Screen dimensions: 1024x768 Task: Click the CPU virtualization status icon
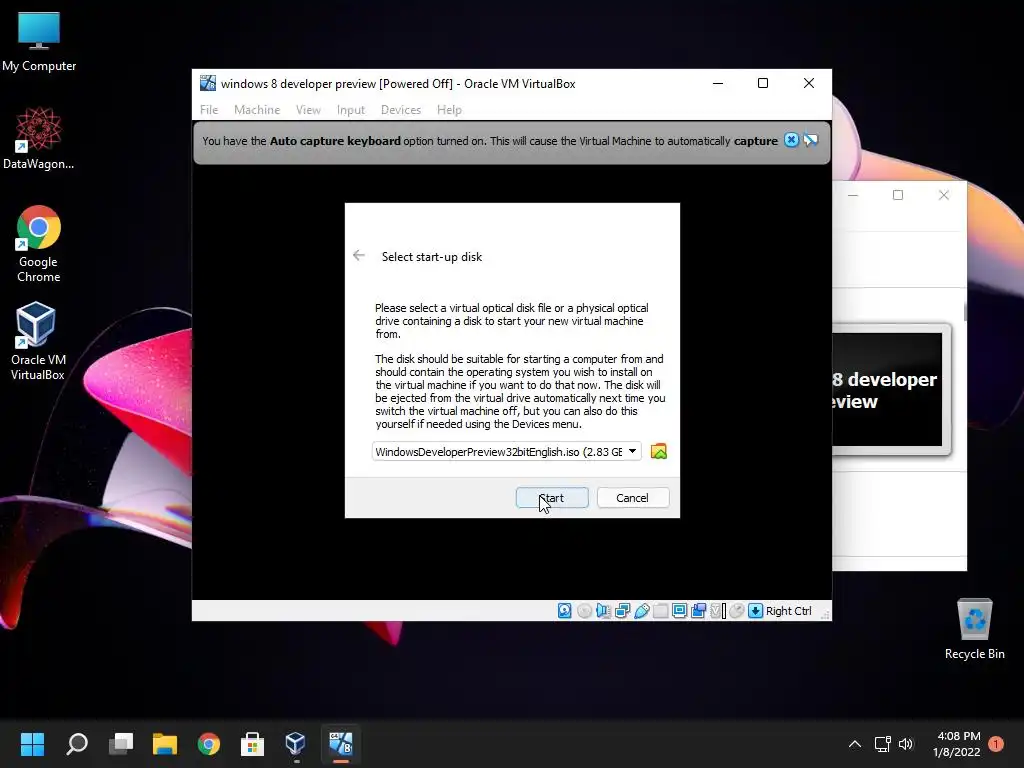point(718,611)
